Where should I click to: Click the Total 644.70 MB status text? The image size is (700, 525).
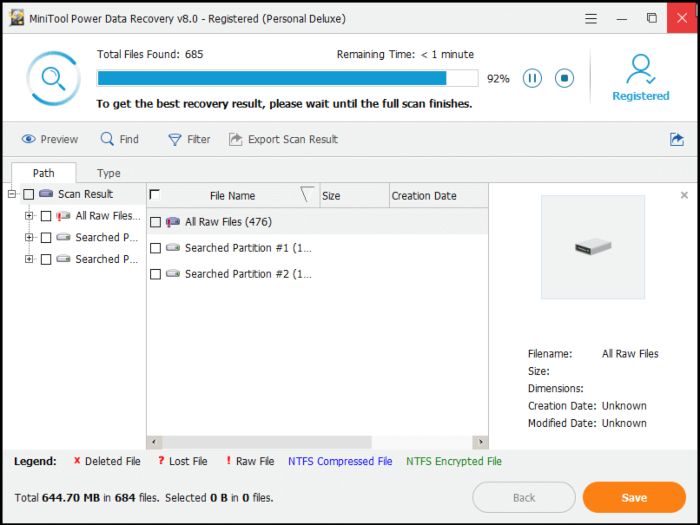pos(86,497)
